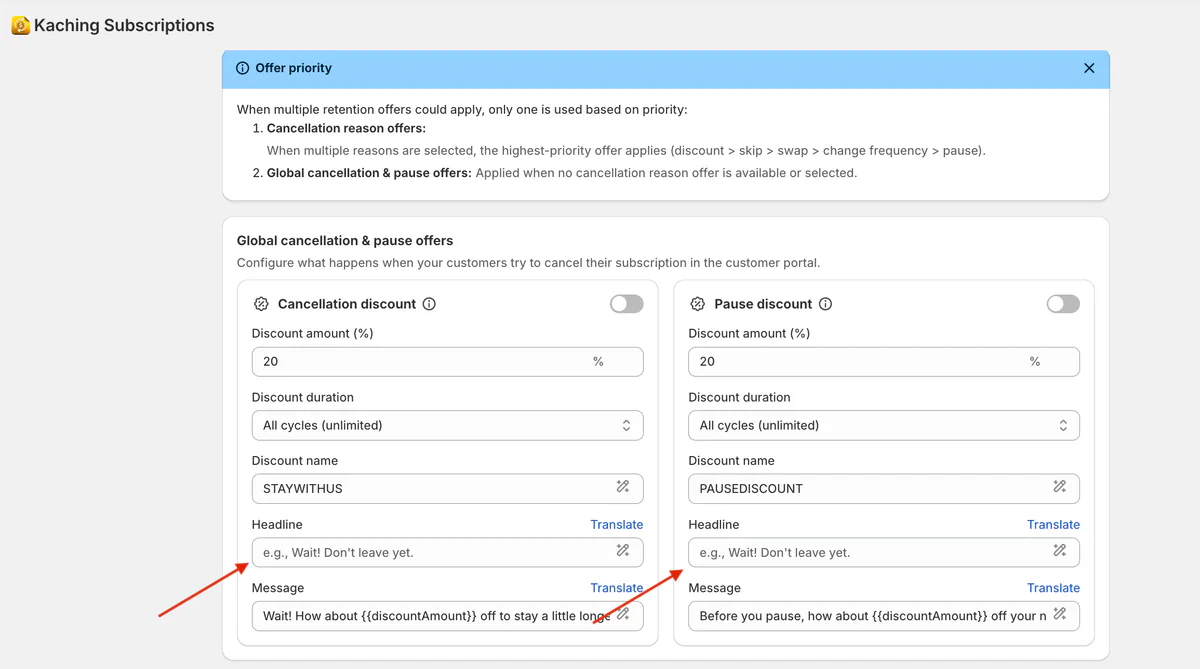The height and width of the screenshot is (669, 1200).
Task: Focus the Cancellation discount amount (%) field
Action: click(x=448, y=362)
